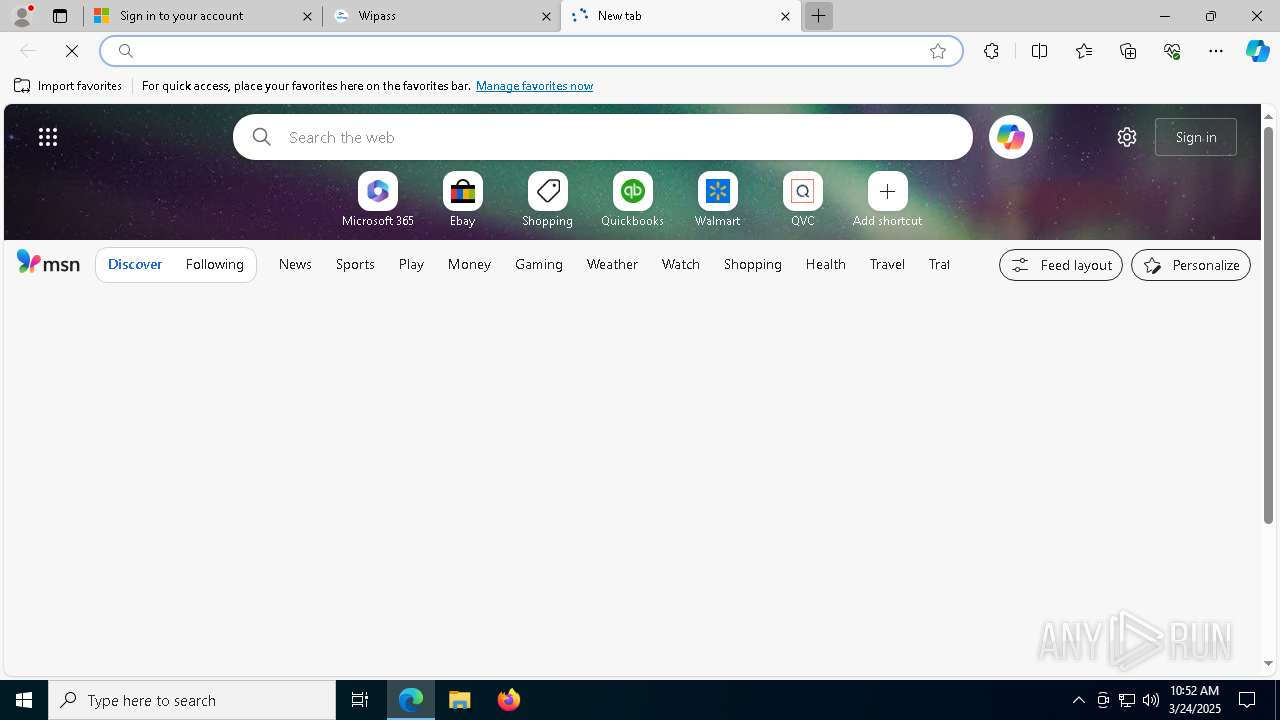Open the Windows Start menu

(x=24, y=700)
